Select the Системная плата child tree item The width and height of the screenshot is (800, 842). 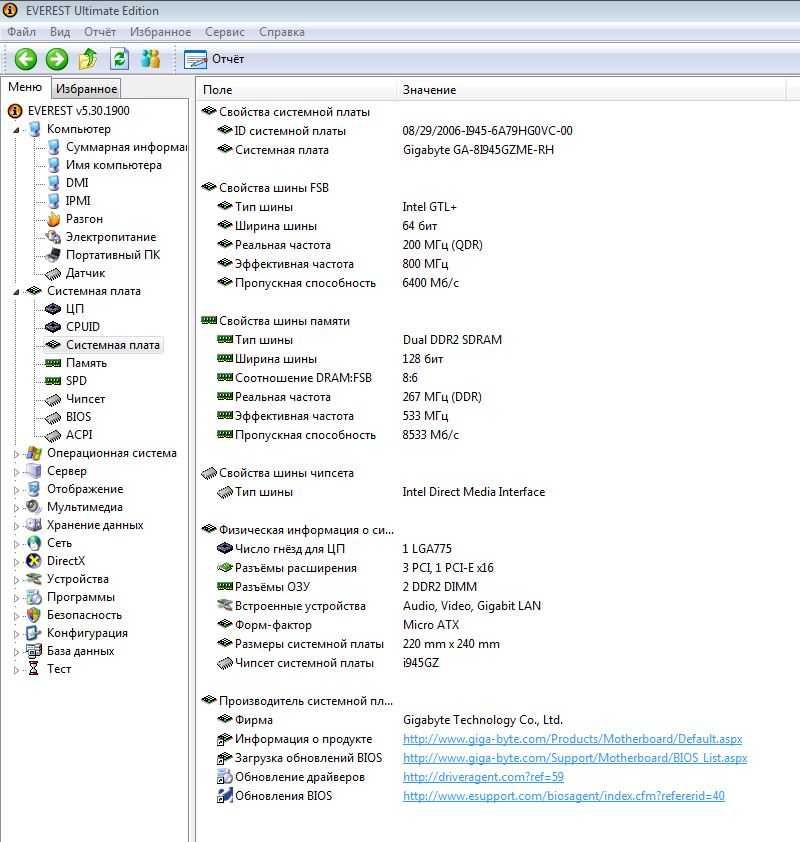coord(113,345)
